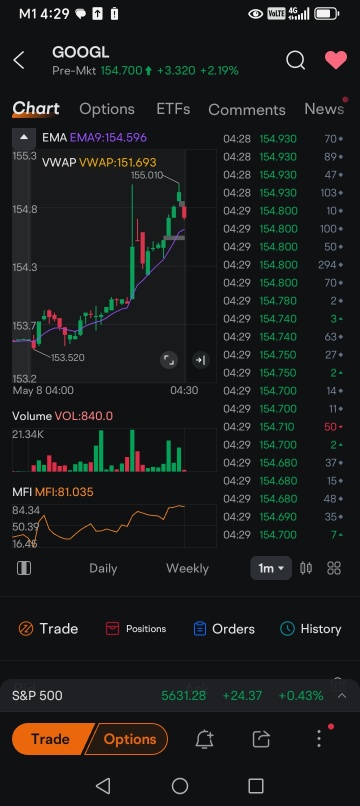Screen dimensions: 360x806
Task: Toggle the heart favorite for GOOGL
Action: point(336,60)
